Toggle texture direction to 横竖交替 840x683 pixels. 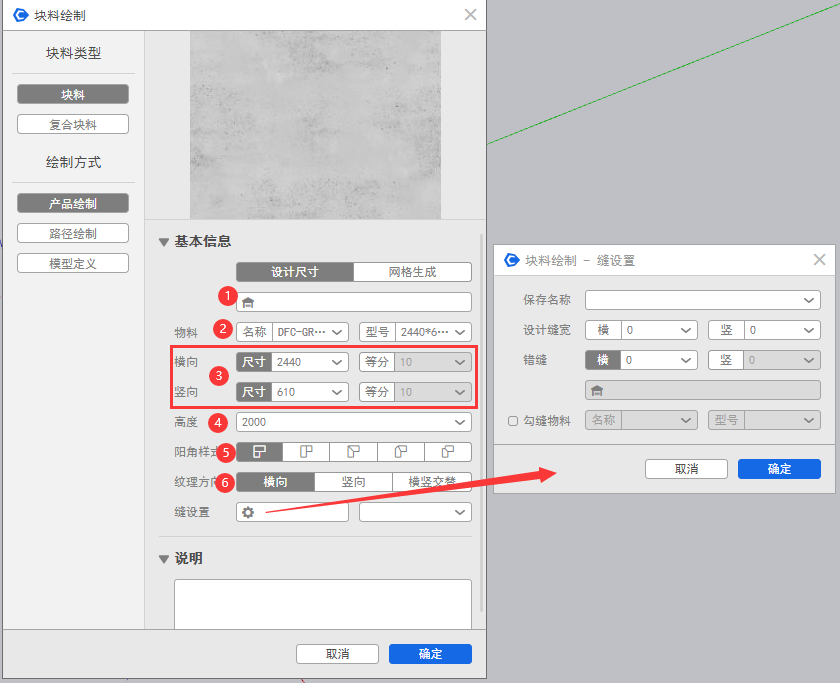pyautogui.click(x=432, y=482)
